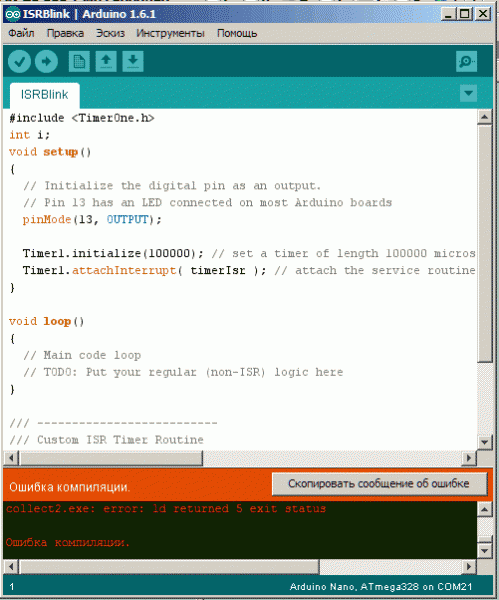Create a new sketch with page icon

79,62
